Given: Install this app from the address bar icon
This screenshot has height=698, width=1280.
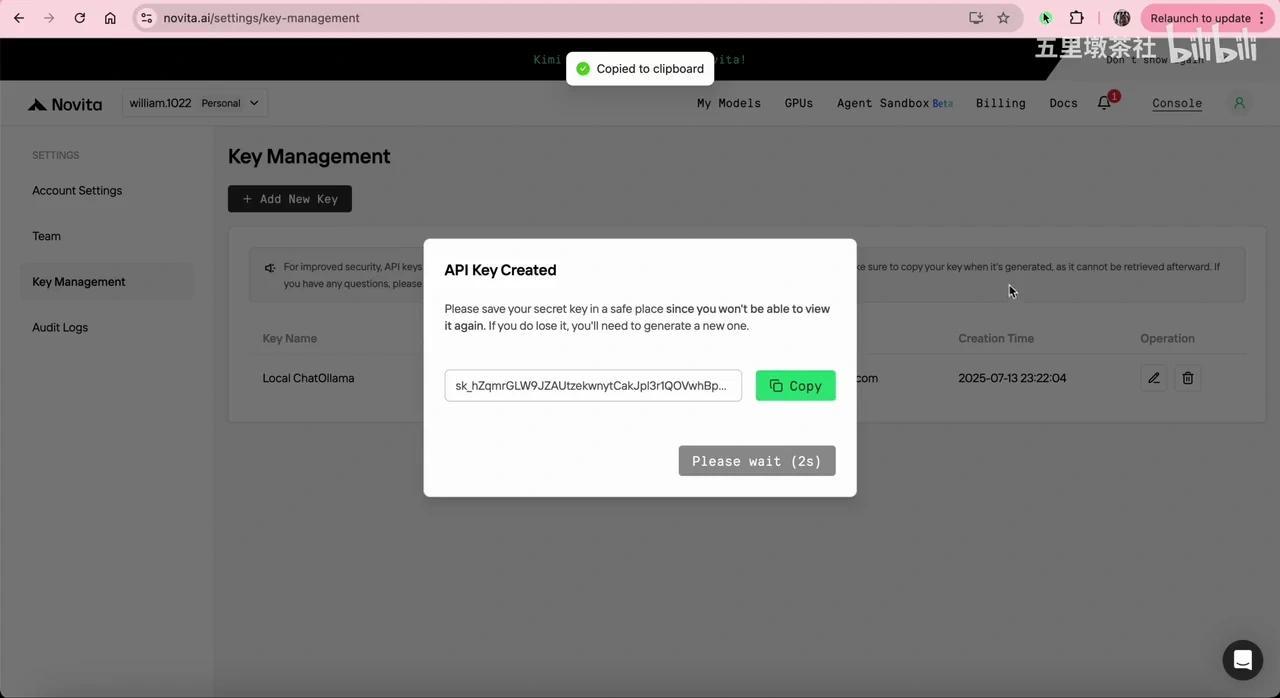Looking at the screenshot, I should [x=976, y=18].
